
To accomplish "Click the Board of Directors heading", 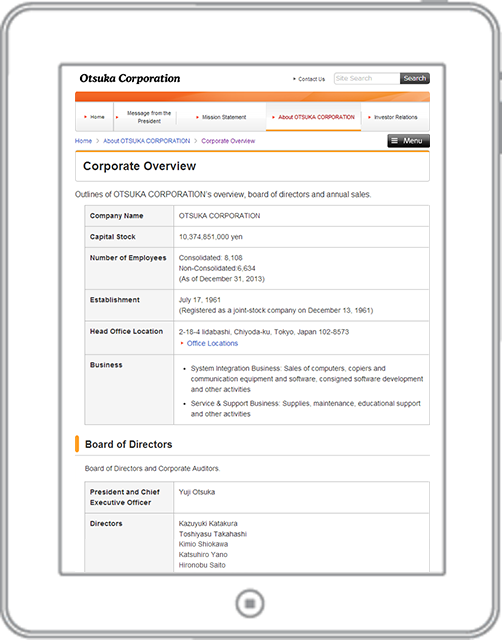I will pyautogui.click(x=129, y=444).
